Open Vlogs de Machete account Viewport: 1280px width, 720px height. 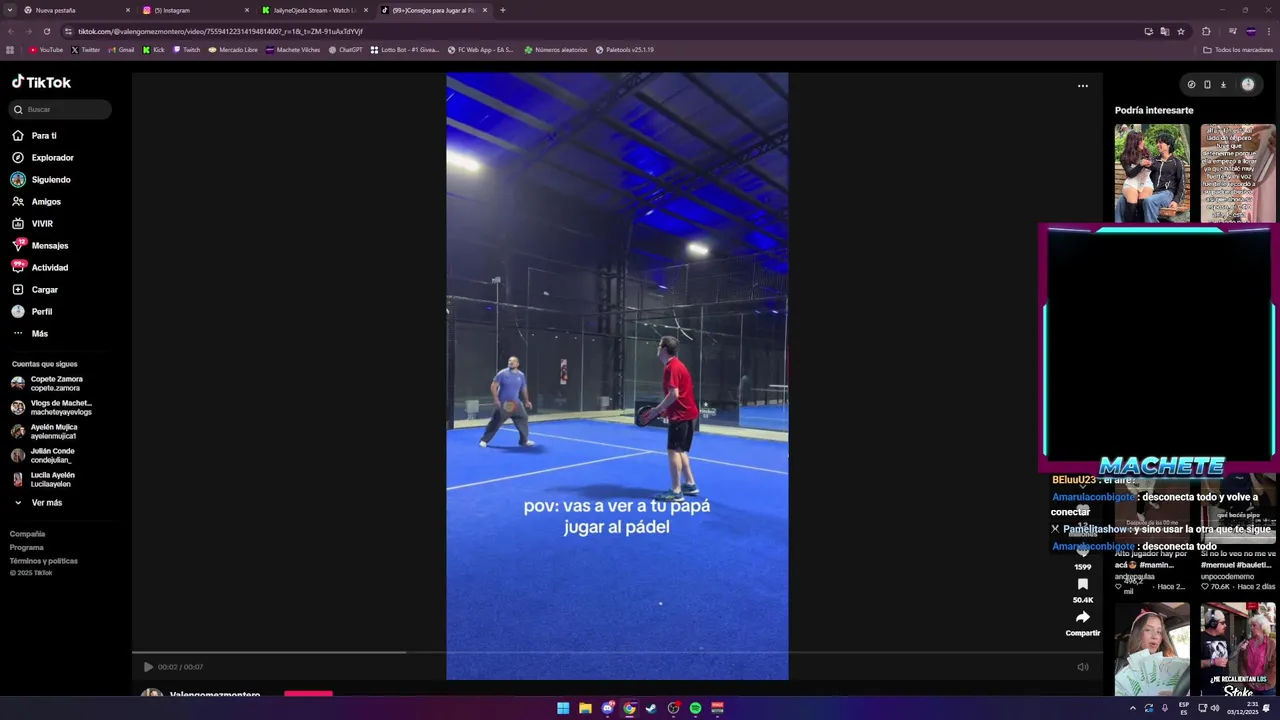[51, 407]
